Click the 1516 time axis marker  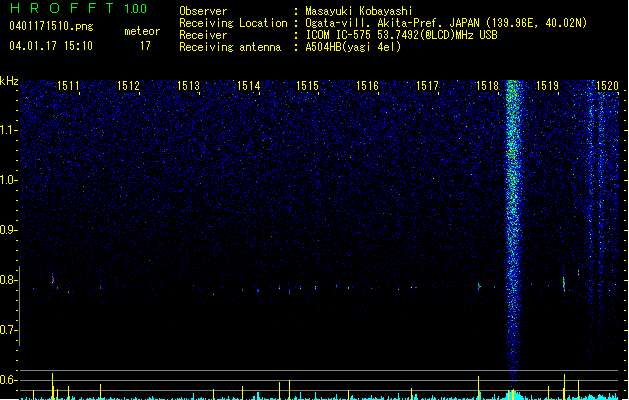(x=367, y=86)
